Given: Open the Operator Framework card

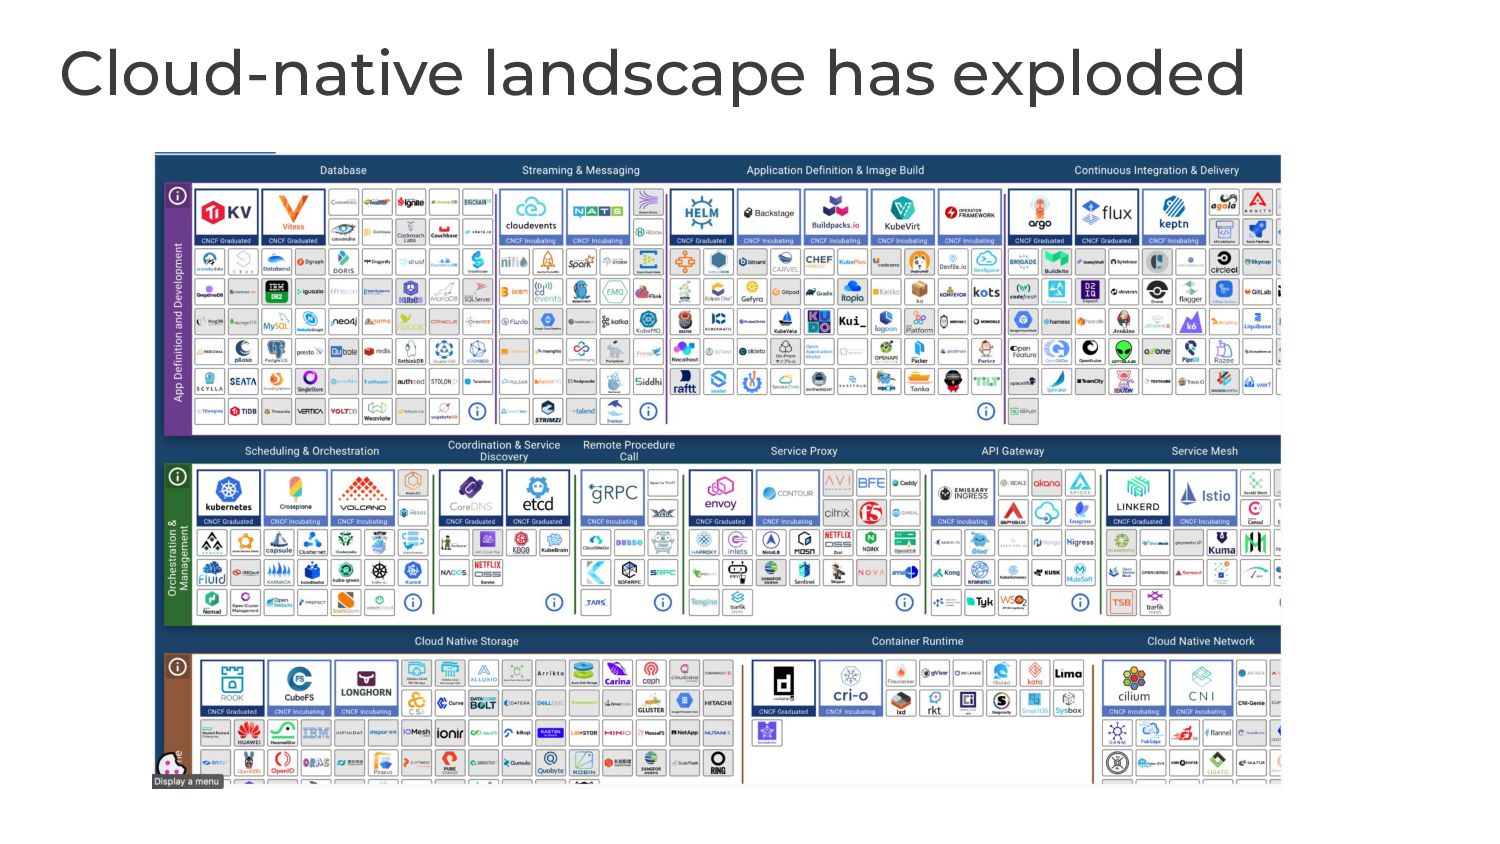Looking at the screenshot, I should [x=969, y=217].
